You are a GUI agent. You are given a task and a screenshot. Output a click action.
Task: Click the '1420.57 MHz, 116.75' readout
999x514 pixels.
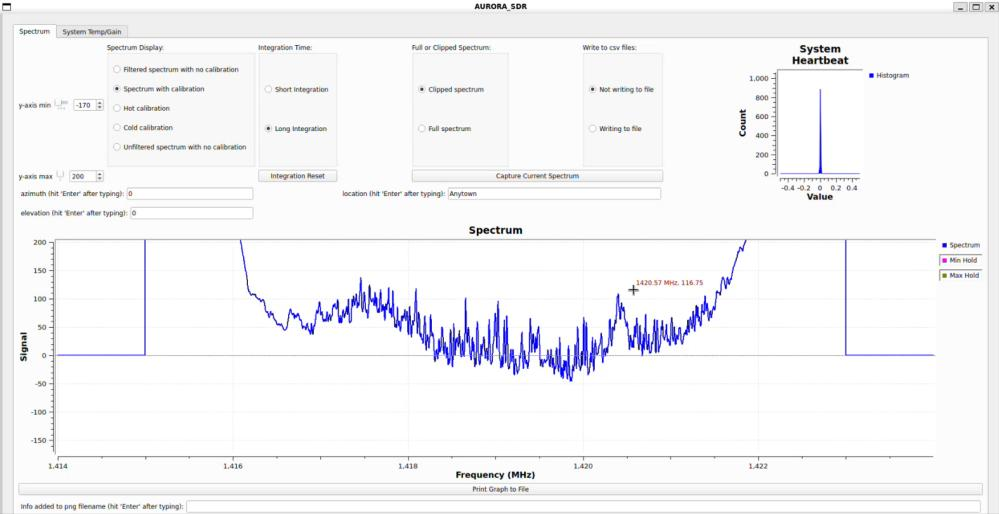click(x=670, y=283)
